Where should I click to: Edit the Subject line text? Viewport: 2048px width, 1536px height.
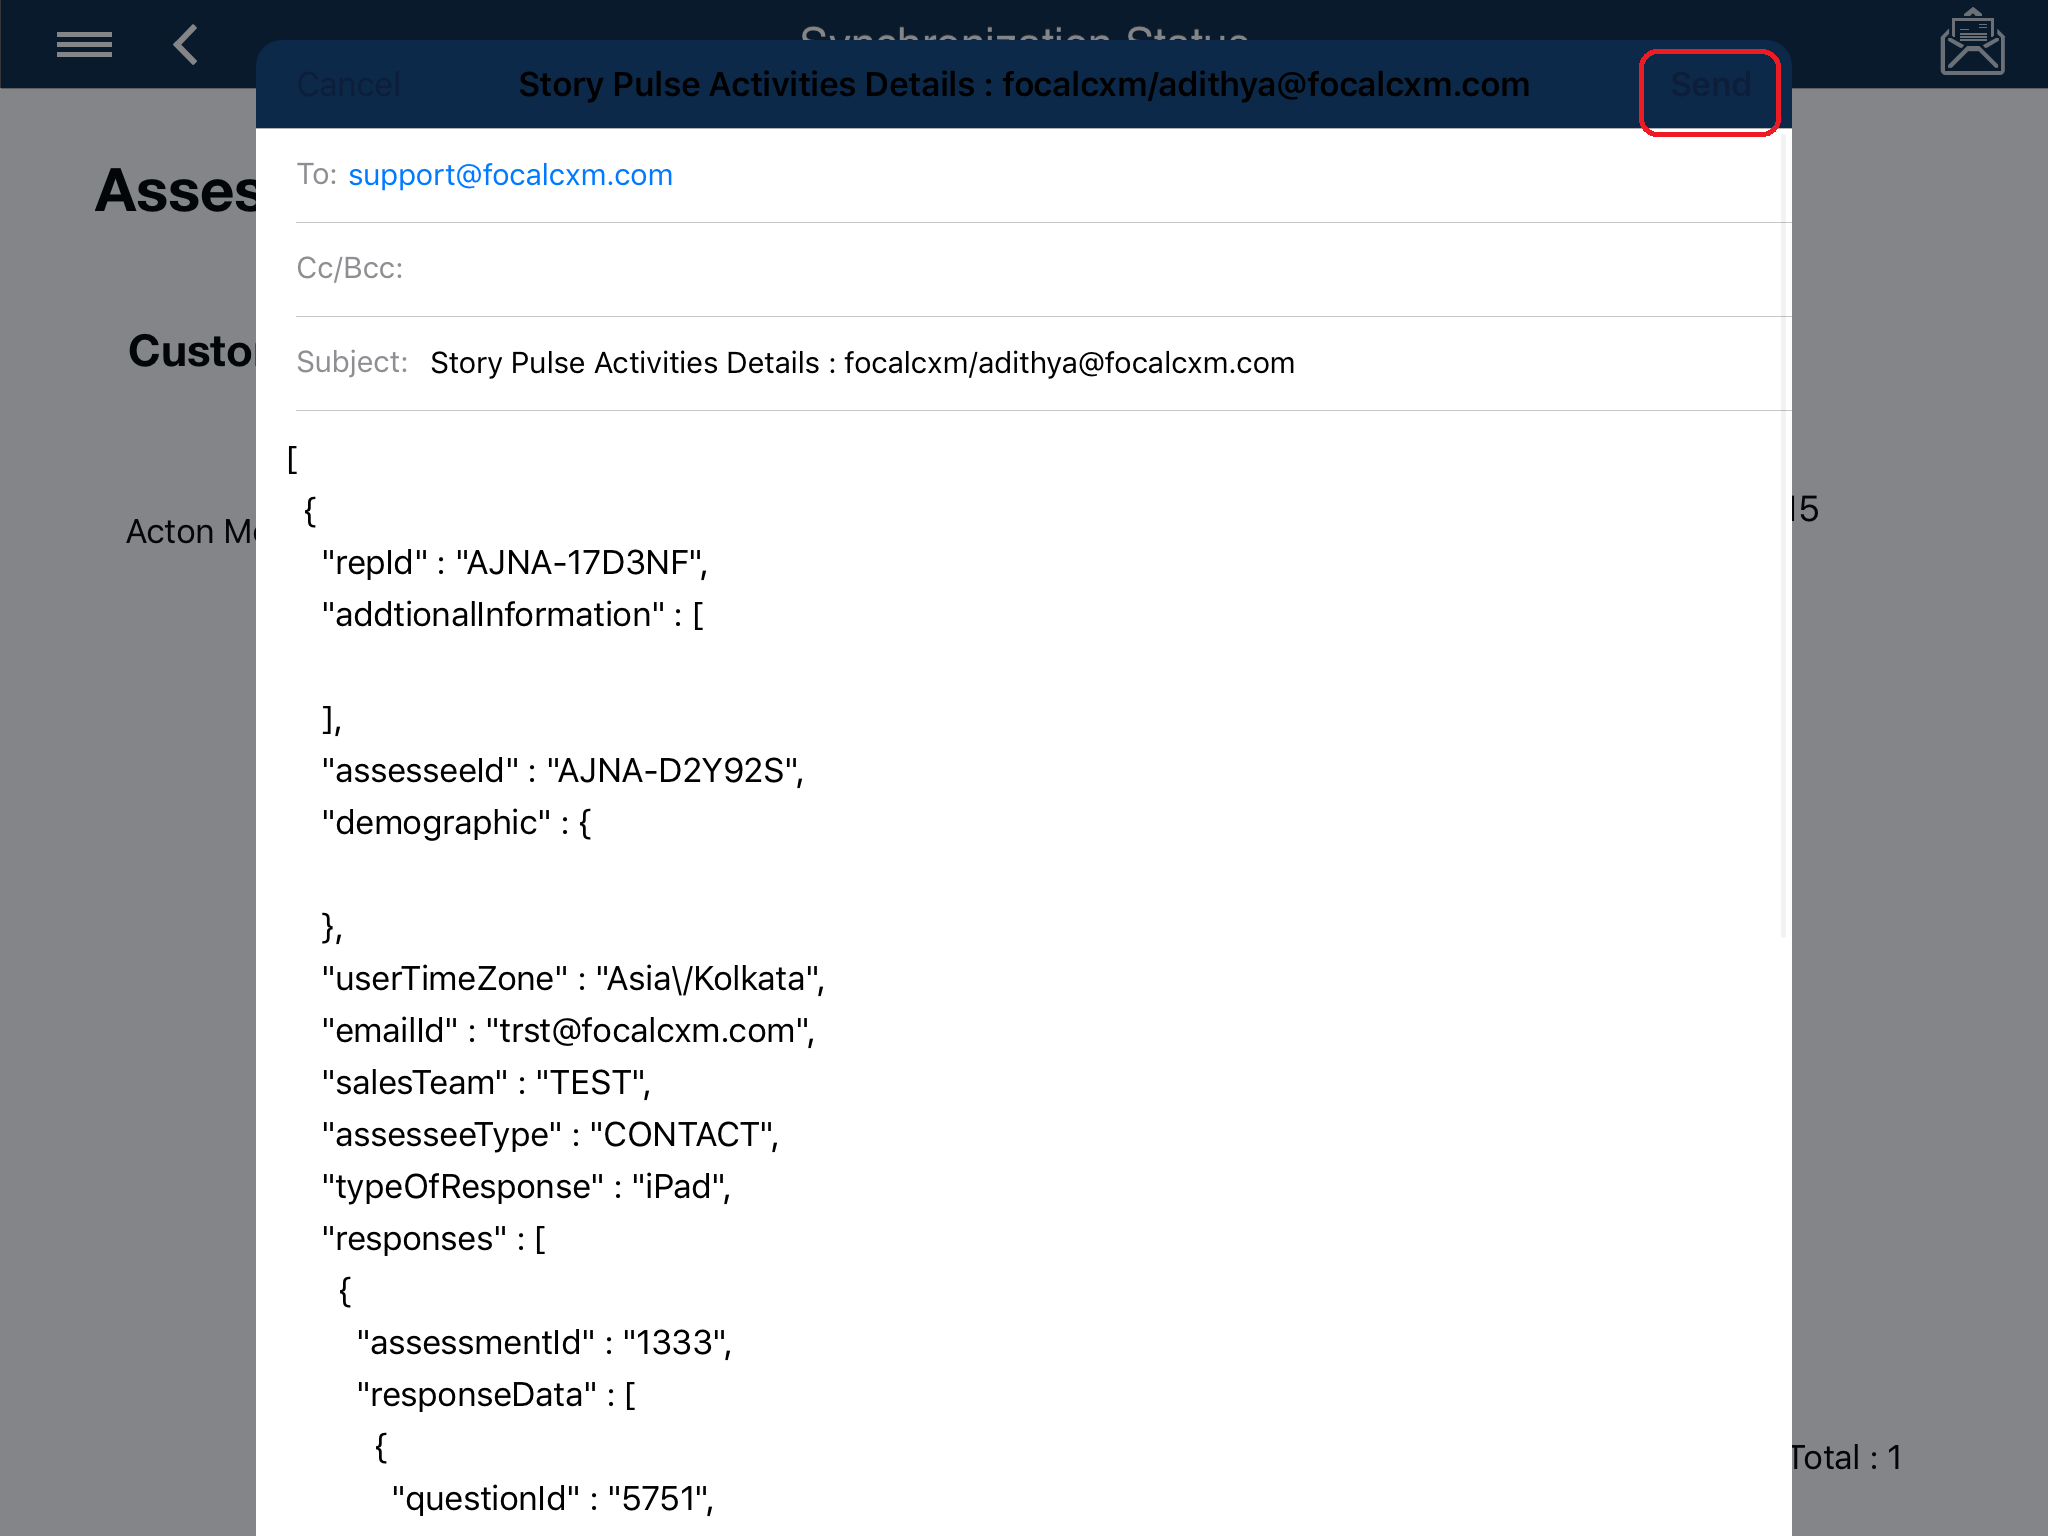click(862, 363)
